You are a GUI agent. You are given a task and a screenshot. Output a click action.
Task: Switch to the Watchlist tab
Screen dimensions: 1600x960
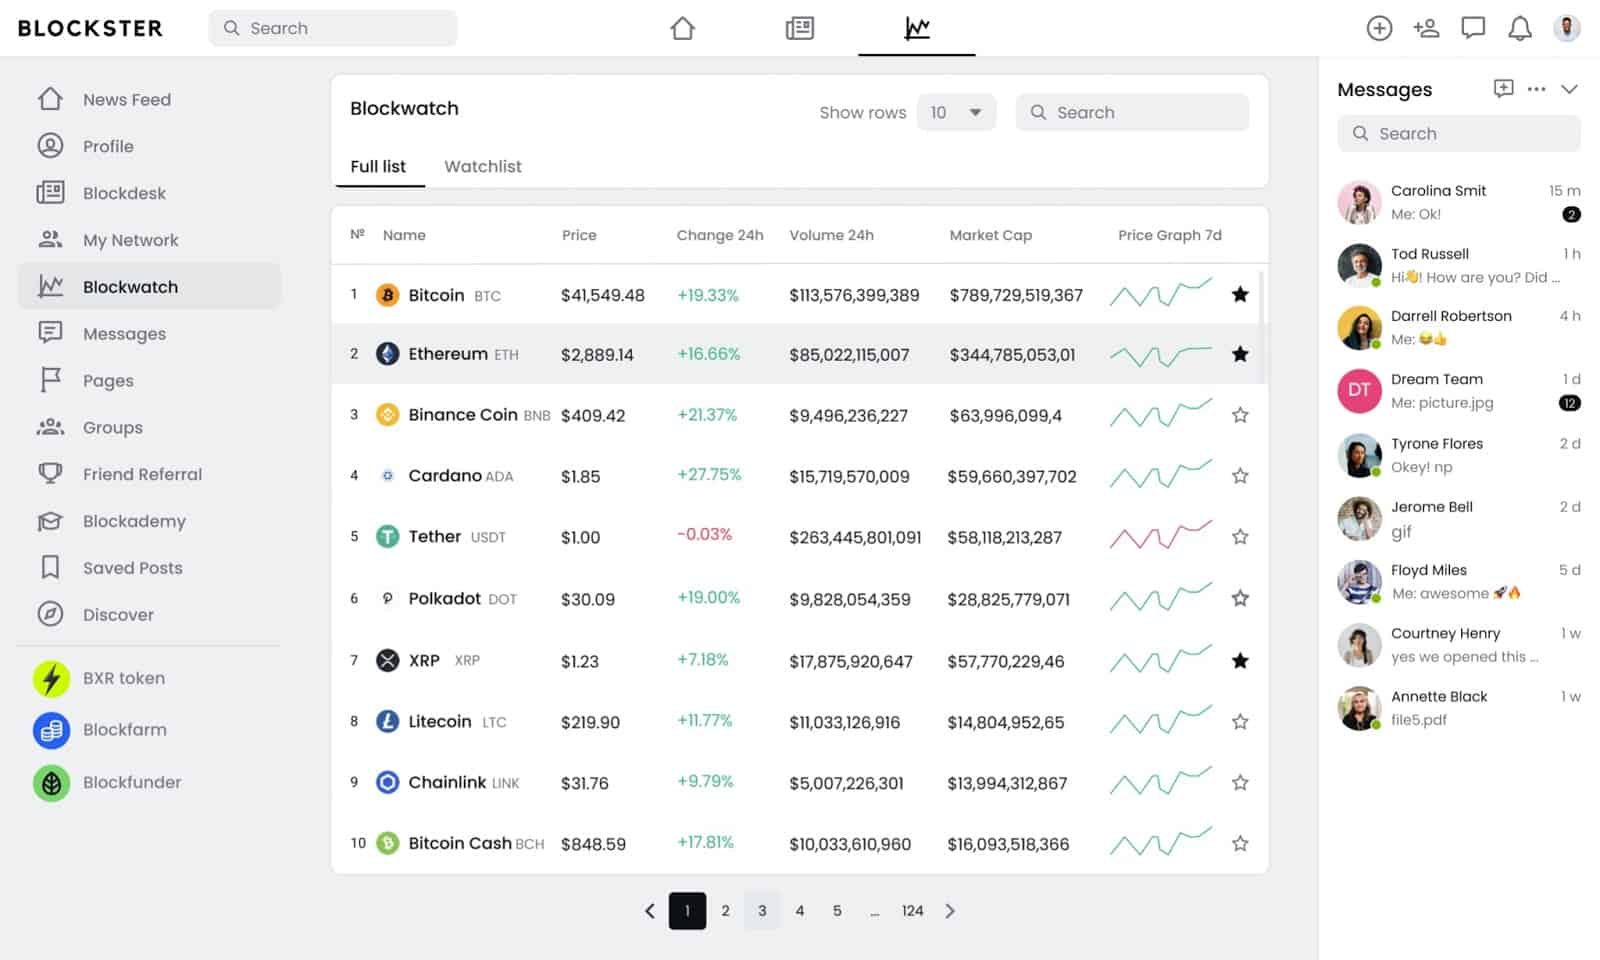pyautogui.click(x=483, y=166)
